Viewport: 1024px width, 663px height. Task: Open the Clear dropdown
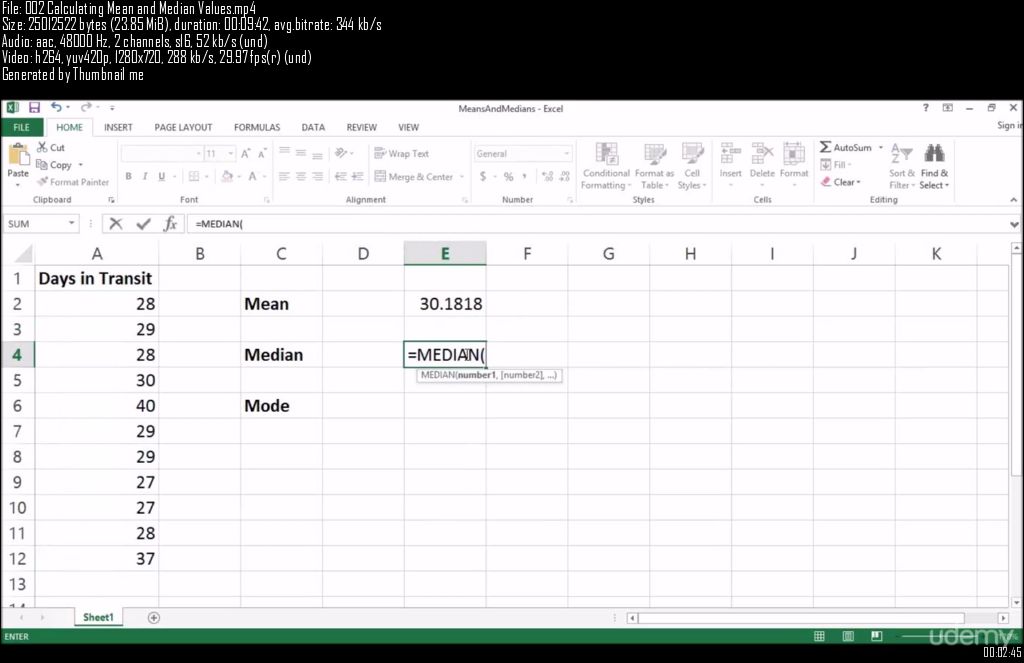click(841, 182)
